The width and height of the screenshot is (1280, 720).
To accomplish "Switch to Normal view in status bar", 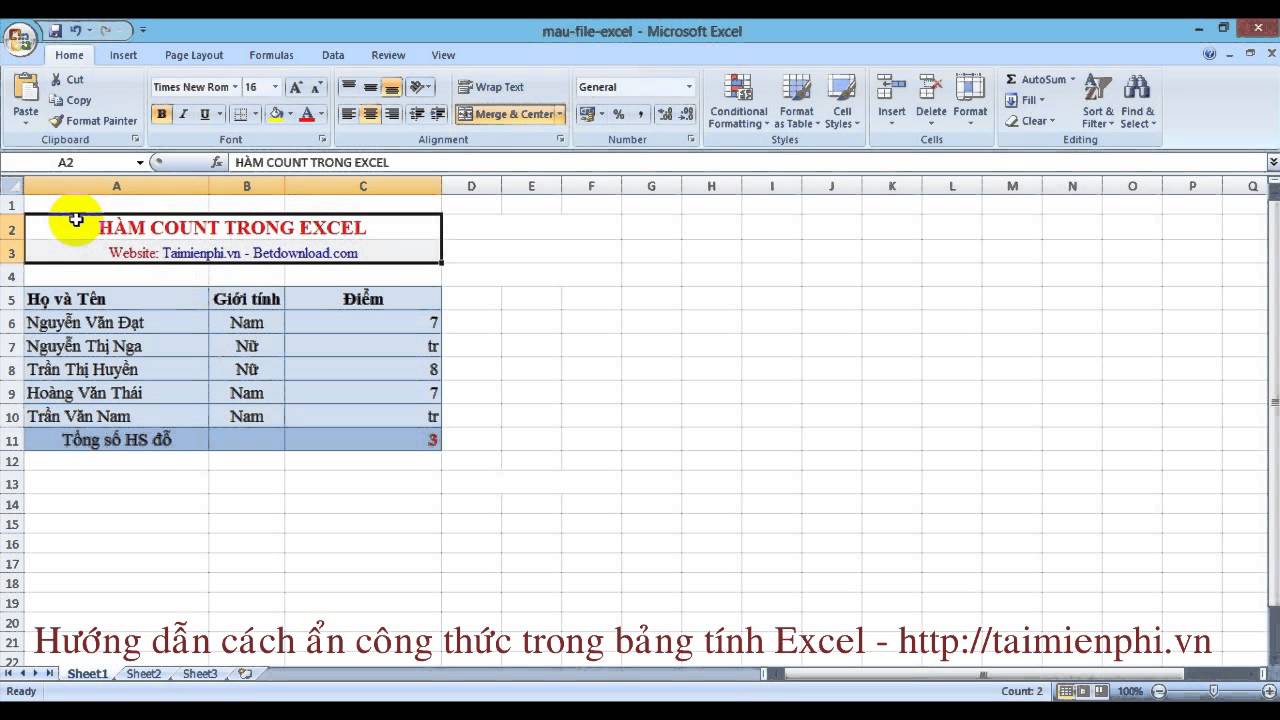I will (1066, 691).
